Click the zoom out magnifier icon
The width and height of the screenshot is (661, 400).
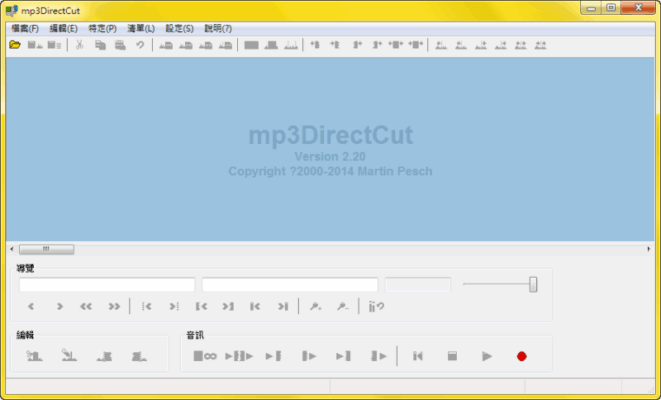tap(343, 306)
